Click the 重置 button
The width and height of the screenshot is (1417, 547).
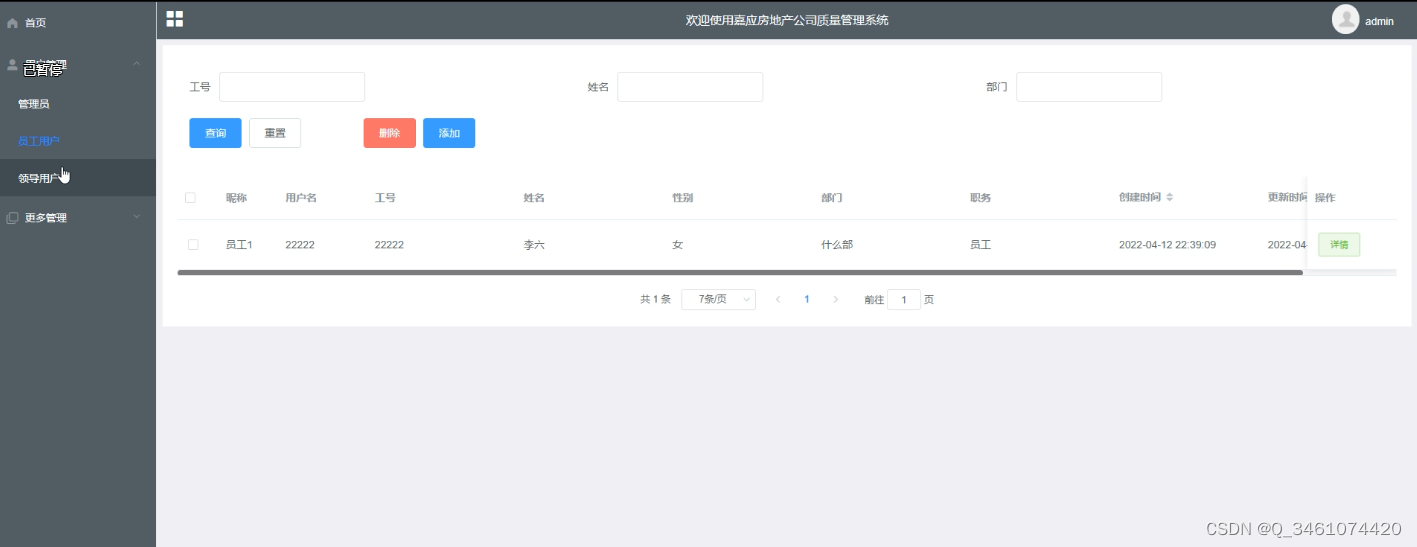[275, 133]
